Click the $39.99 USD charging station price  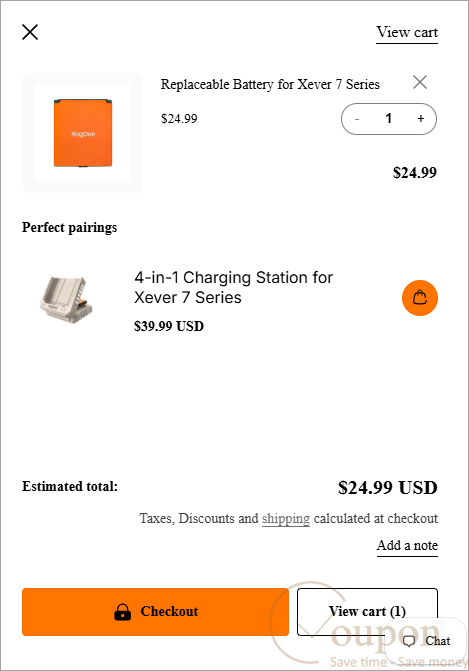(x=169, y=326)
